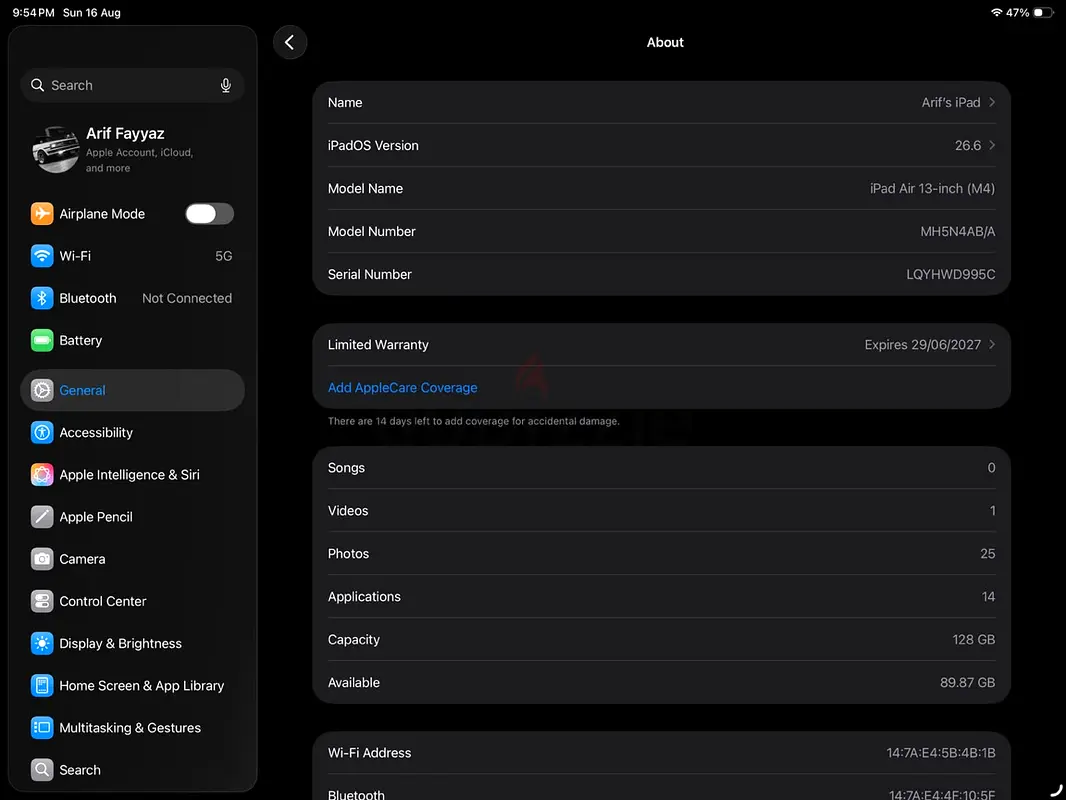This screenshot has height=800, width=1066.
Task: Open Wi-Fi settings in sidebar
Action: (133, 256)
